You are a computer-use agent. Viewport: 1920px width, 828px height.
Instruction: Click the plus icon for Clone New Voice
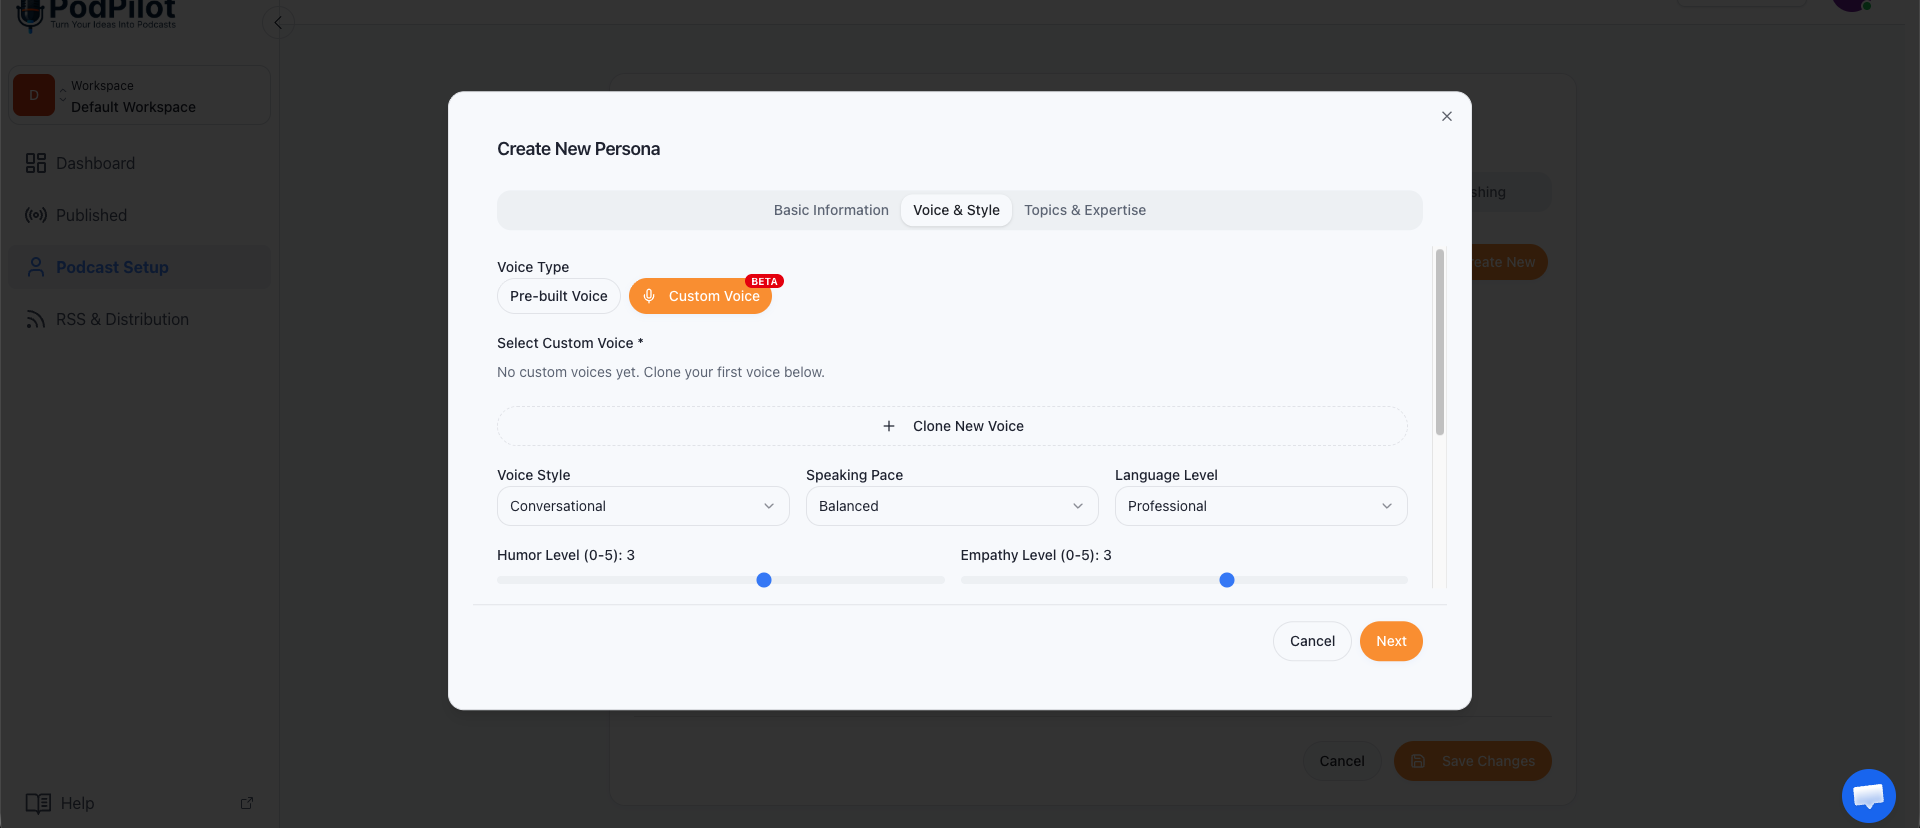(888, 426)
